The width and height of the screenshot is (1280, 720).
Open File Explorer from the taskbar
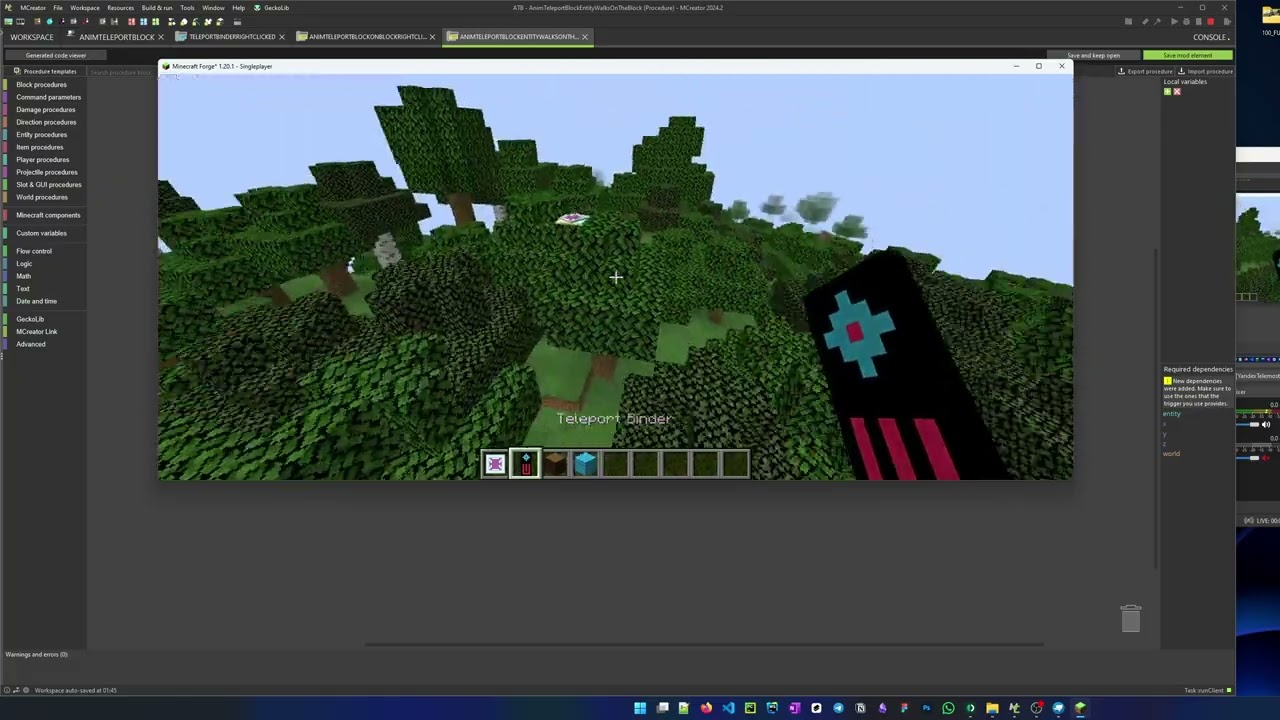click(x=992, y=709)
